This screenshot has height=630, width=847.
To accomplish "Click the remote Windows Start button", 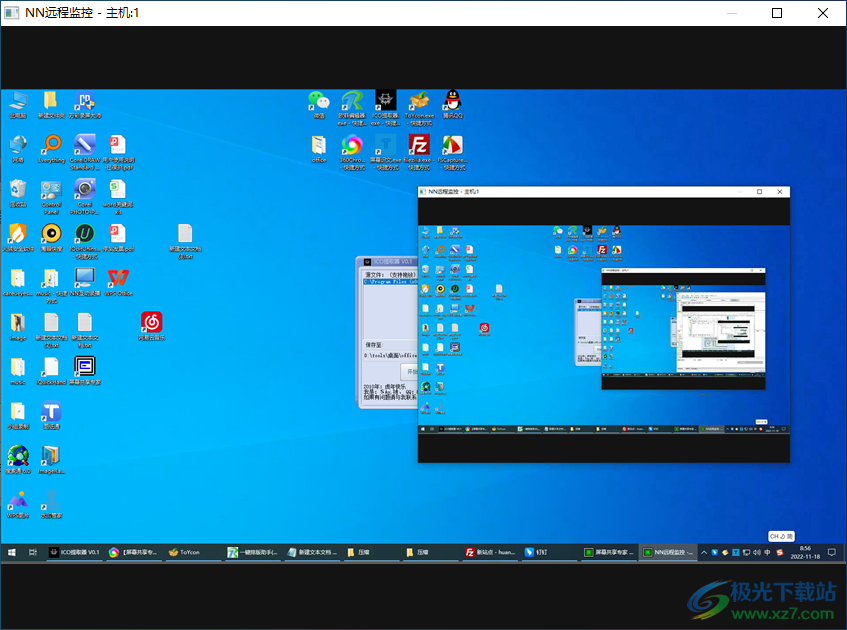I will click(x=11, y=552).
